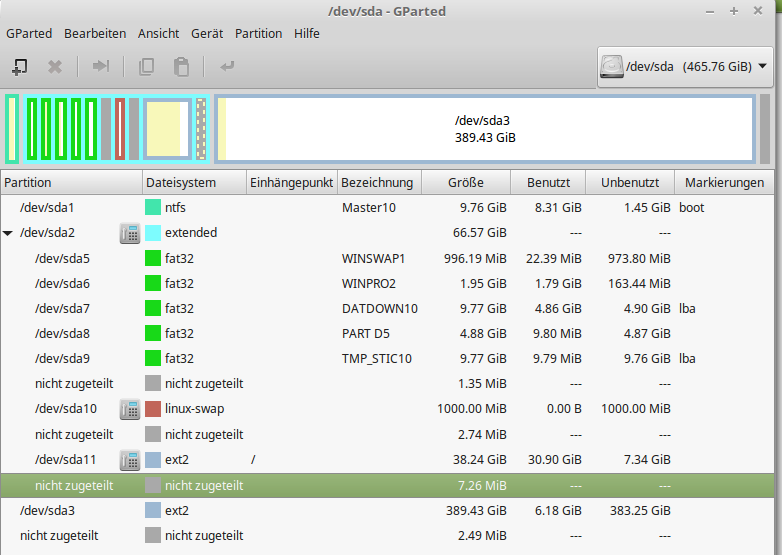Open the Ansicht menu
782x555 pixels.
[159, 33]
